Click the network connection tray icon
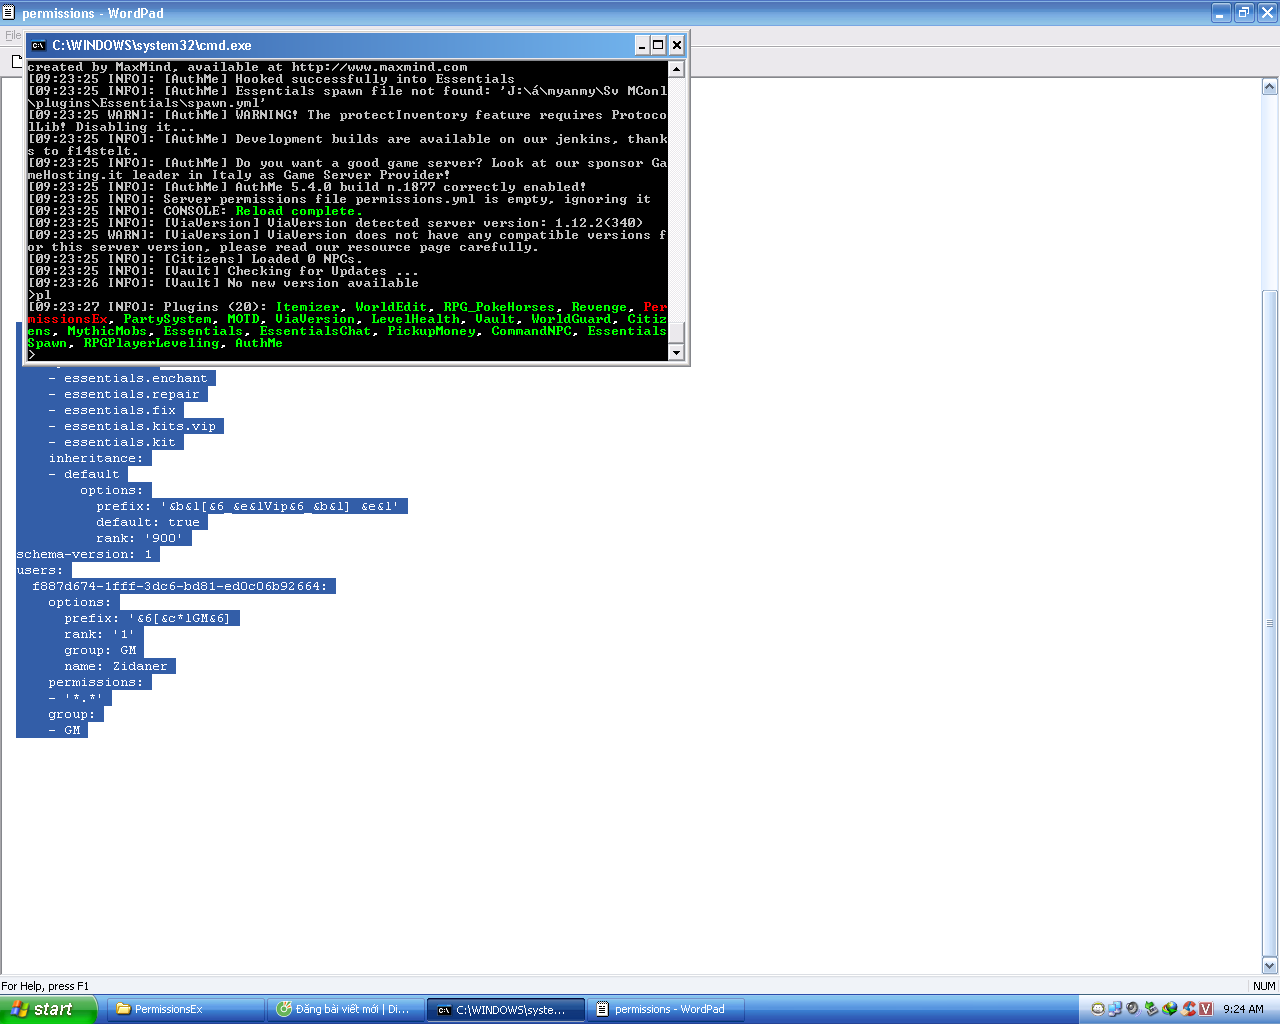1280x1024 pixels. tap(1115, 1009)
